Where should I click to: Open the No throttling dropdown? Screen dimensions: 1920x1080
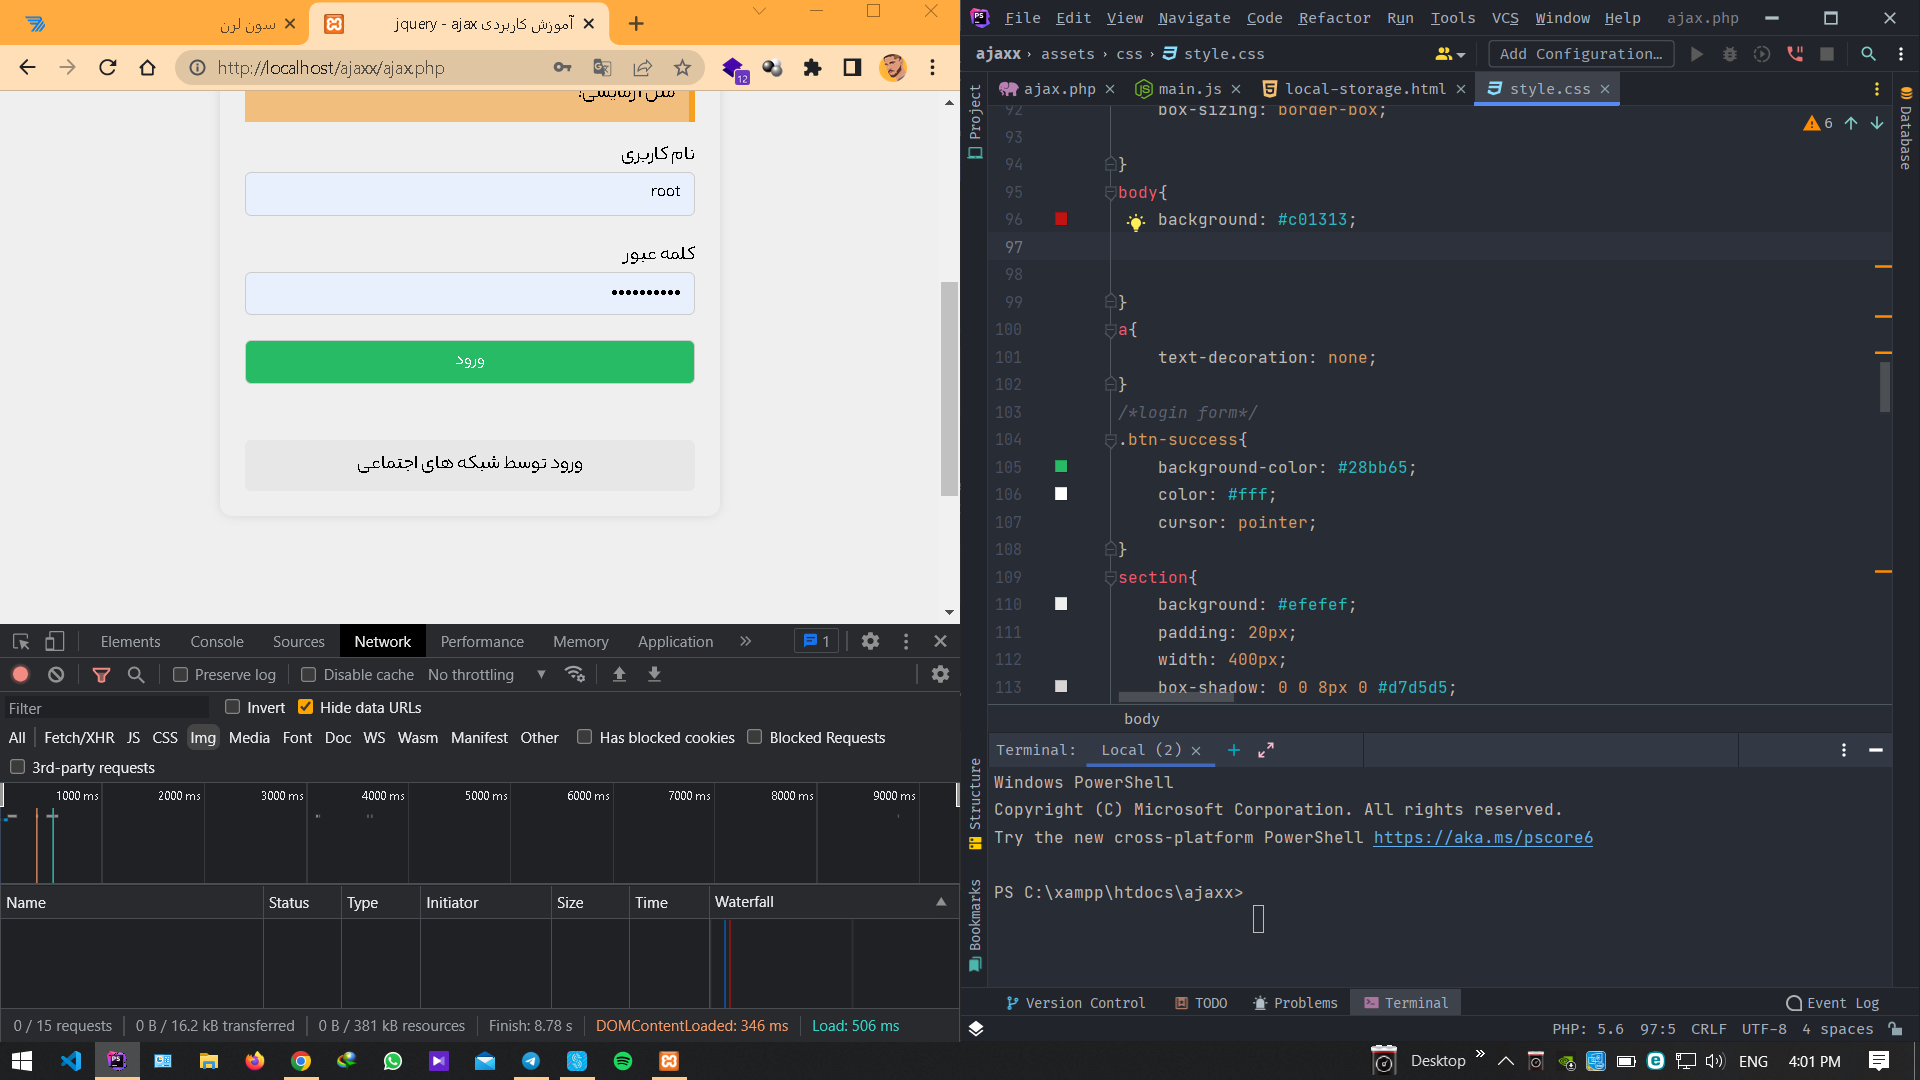487,675
